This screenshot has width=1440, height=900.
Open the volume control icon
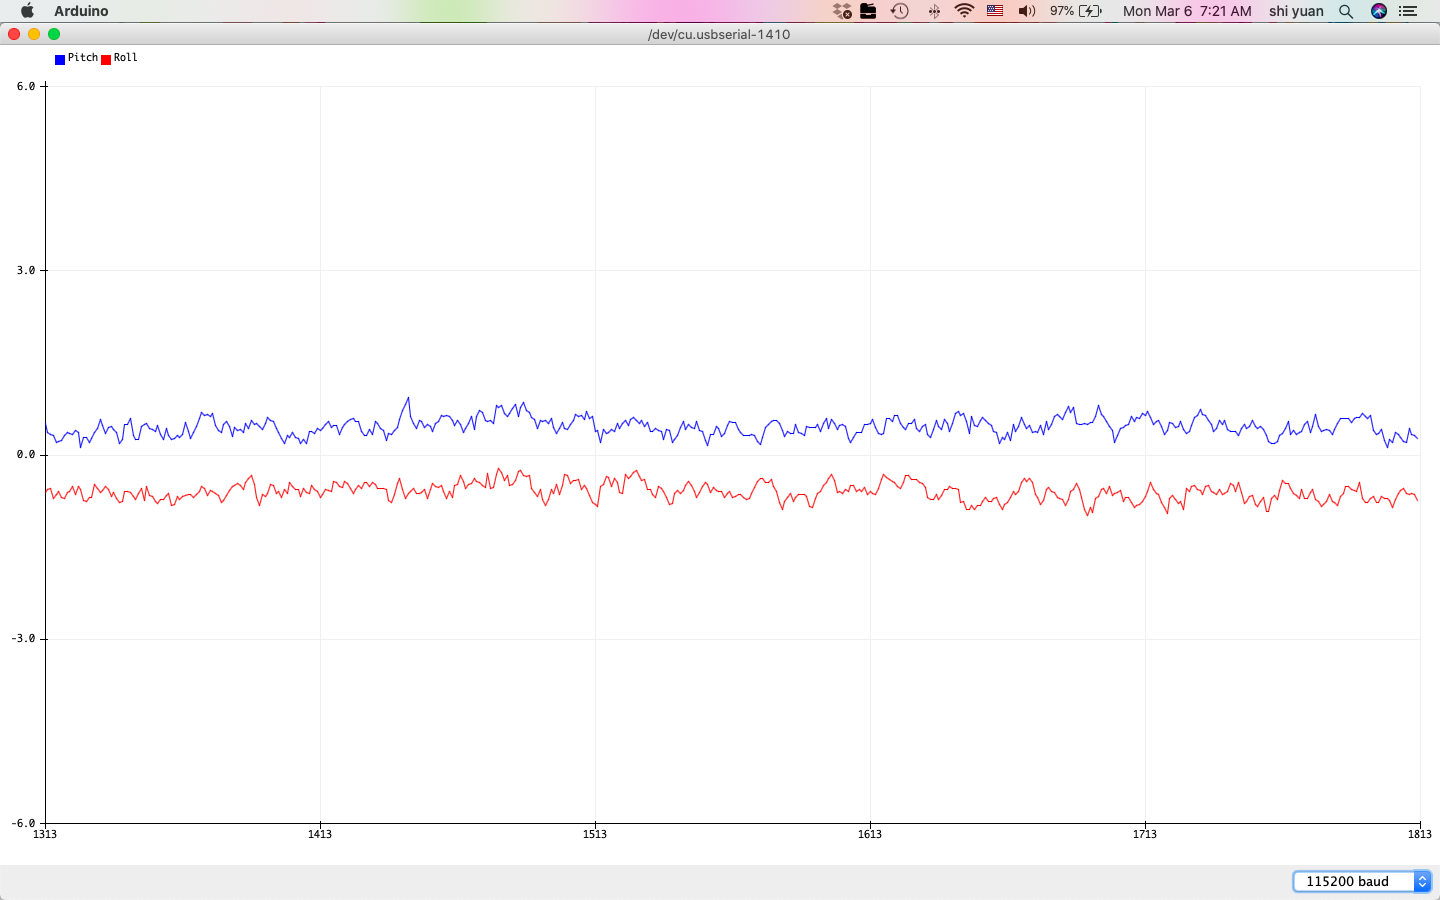(1027, 11)
